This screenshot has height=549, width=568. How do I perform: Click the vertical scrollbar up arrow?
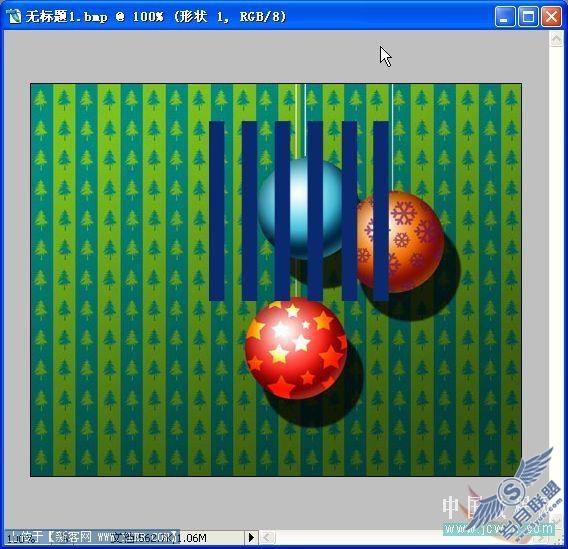[x=556, y=39]
